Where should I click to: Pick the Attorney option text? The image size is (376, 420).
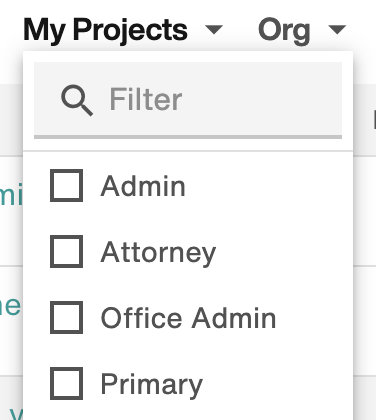pyautogui.click(x=158, y=253)
